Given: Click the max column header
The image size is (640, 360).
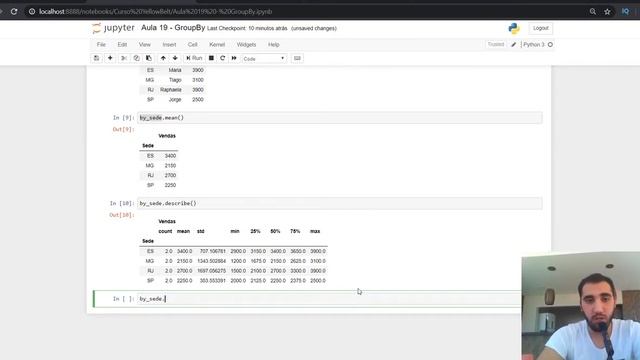Looking at the screenshot, I should 315,231.
